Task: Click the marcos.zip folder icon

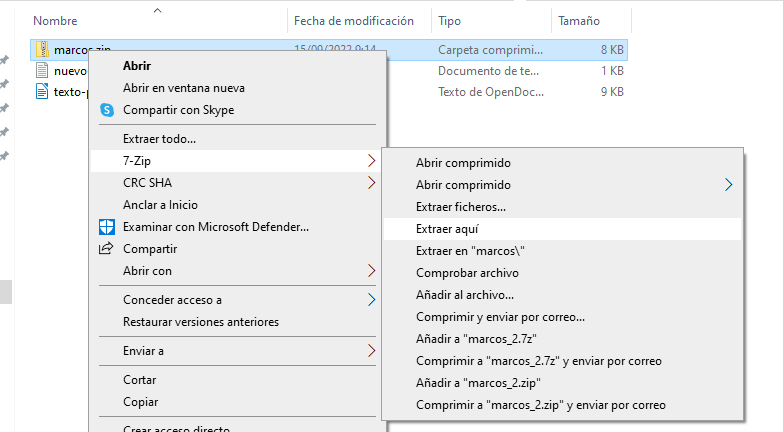Action: (x=42, y=49)
